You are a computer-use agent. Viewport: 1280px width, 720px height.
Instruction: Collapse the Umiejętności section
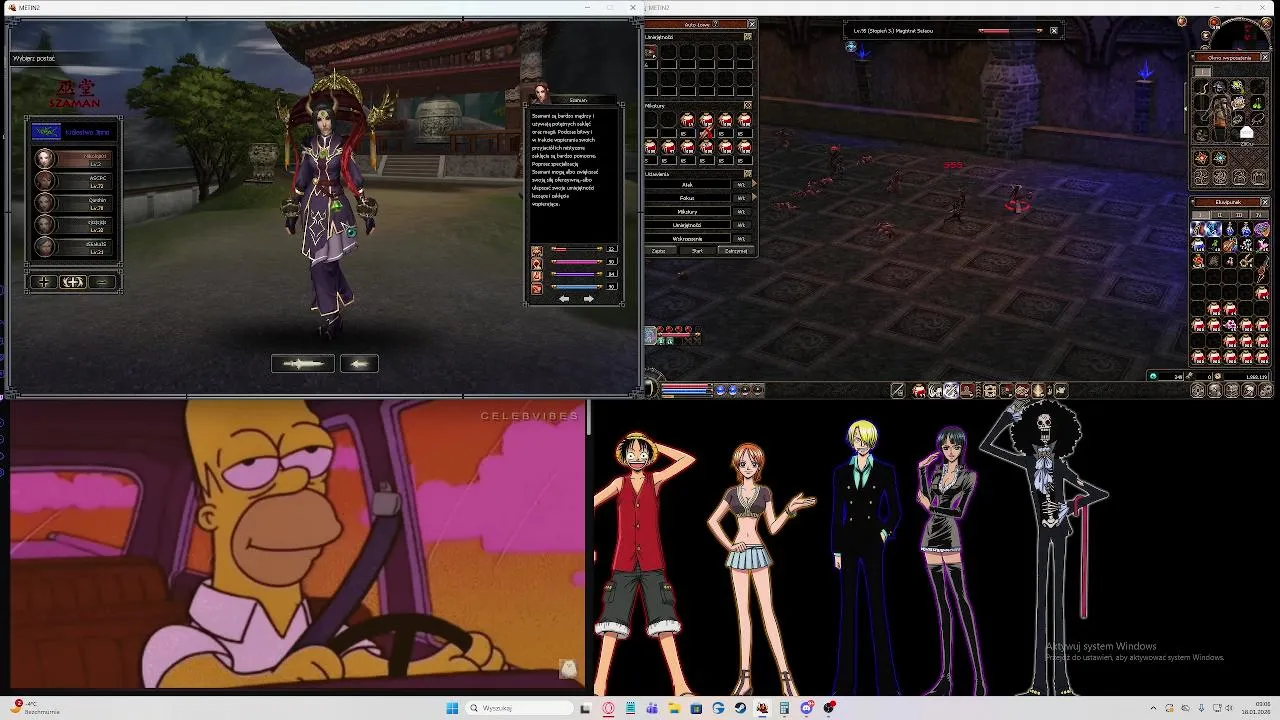click(x=748, y=36)
